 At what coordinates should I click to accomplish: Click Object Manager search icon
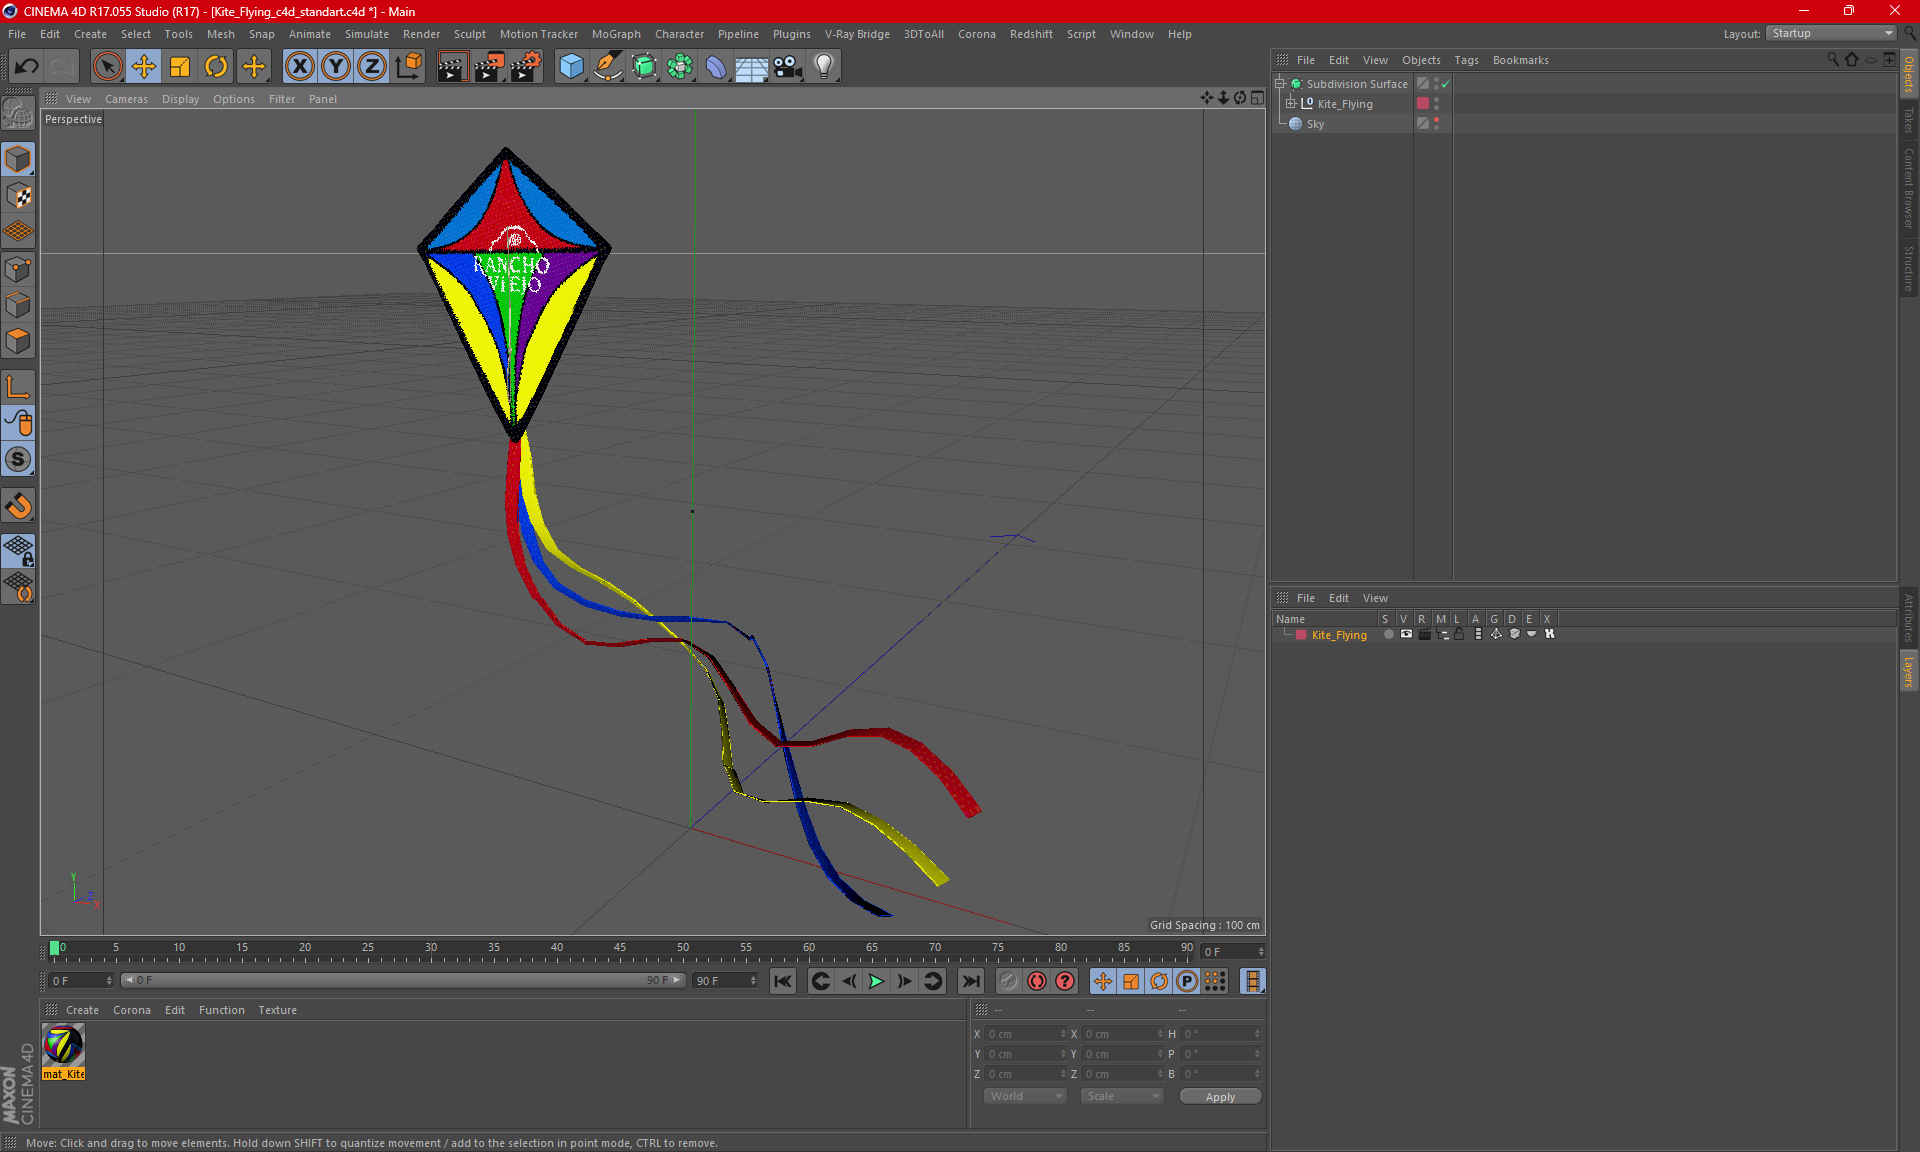[x=1832, y=60]
